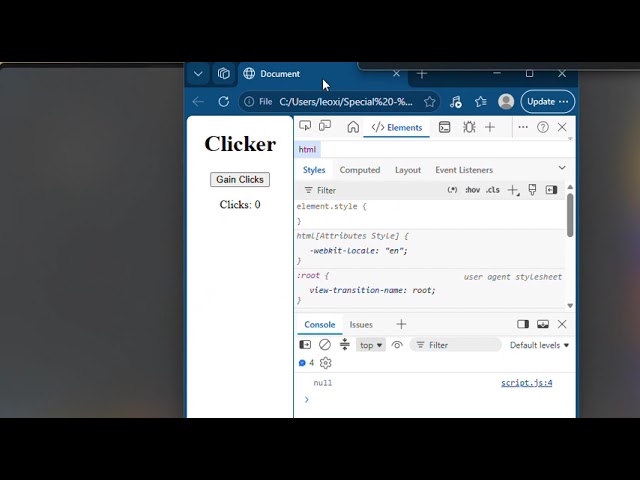This screenshot has height=480, width=640.
Task: Toggle the console sidebar
Action: point(305,345)
